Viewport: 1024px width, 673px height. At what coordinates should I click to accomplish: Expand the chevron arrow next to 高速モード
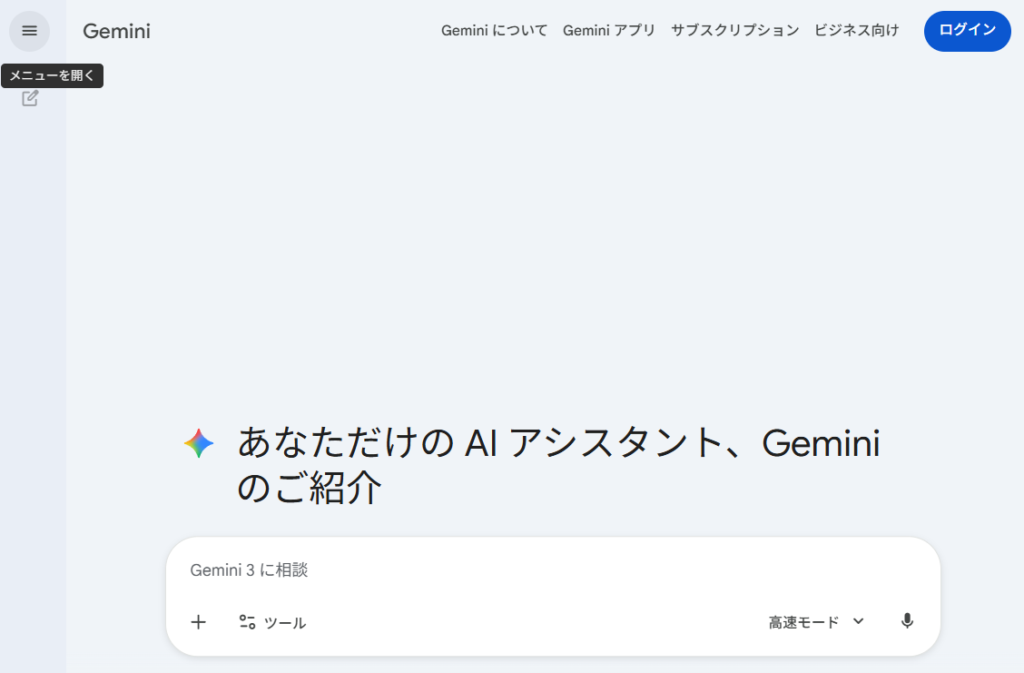coord(858,621)
